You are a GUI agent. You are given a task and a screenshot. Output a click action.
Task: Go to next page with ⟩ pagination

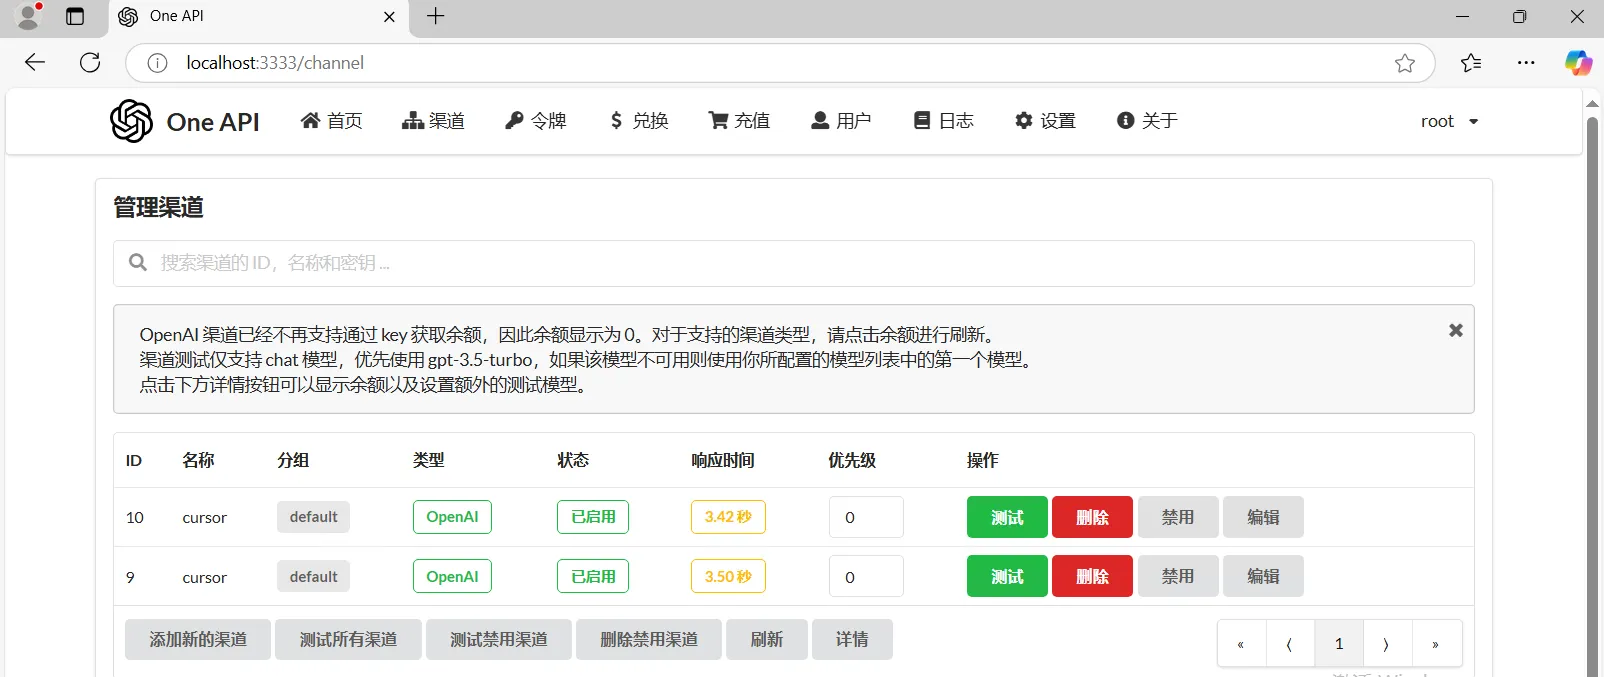coord(1387,644)
